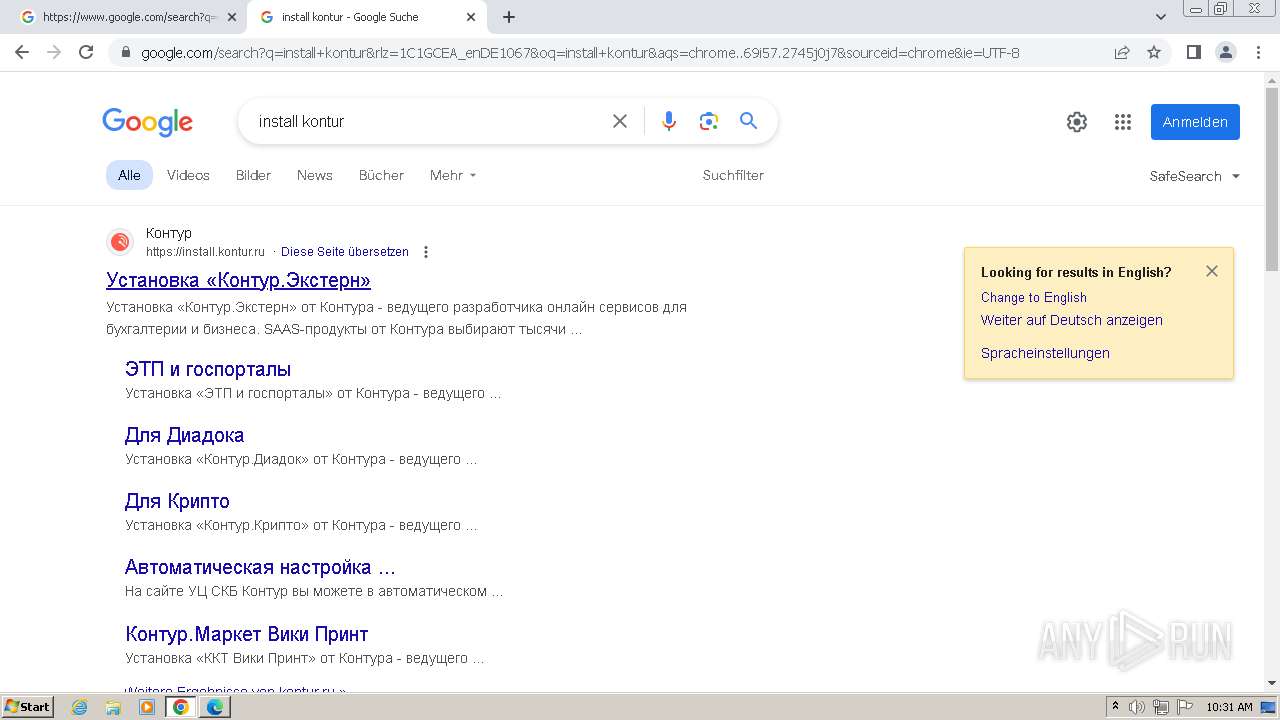The height and width of the screenshot is (720, 1280).
Task: Switch to Bücher results tab
Action: (x=381, y=175)
